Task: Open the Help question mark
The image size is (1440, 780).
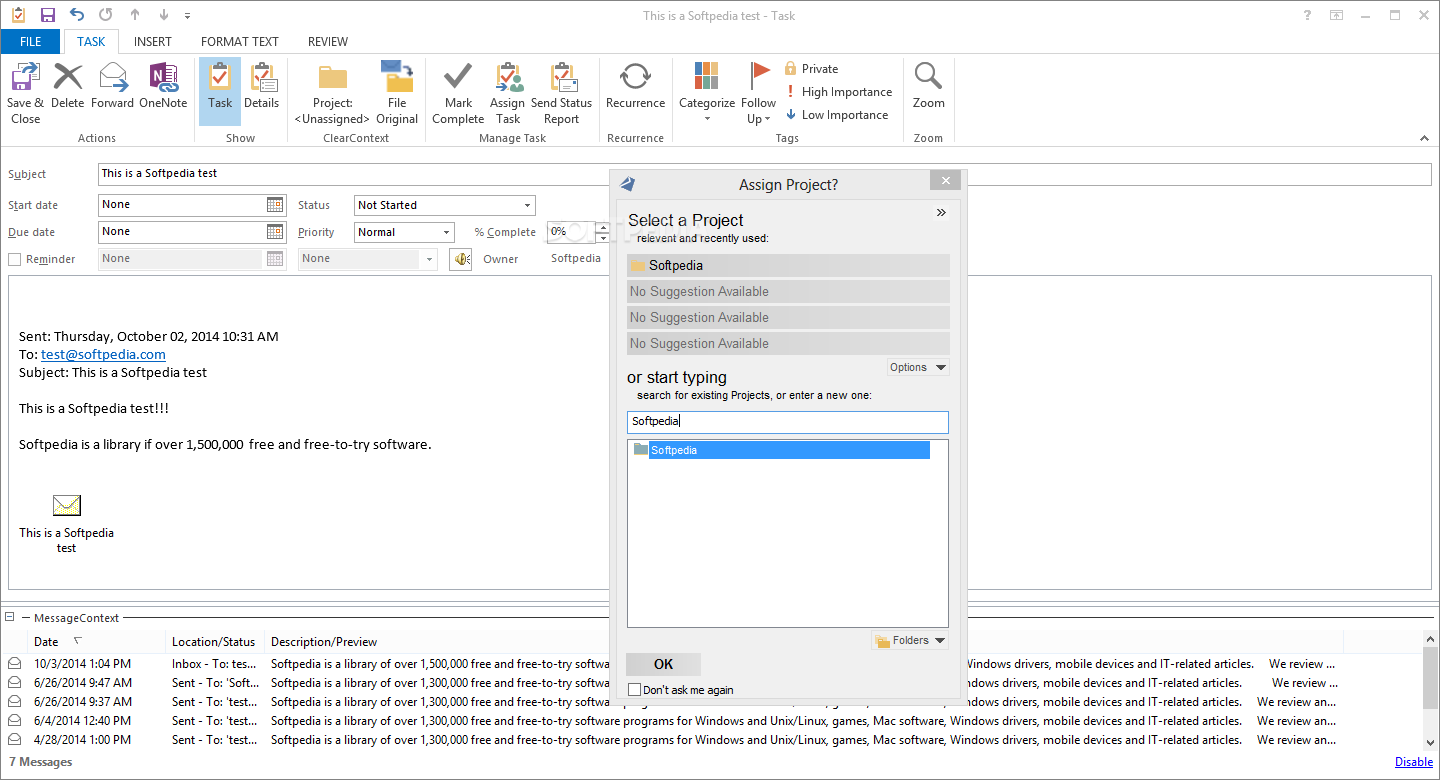Action: (1307, 15)
